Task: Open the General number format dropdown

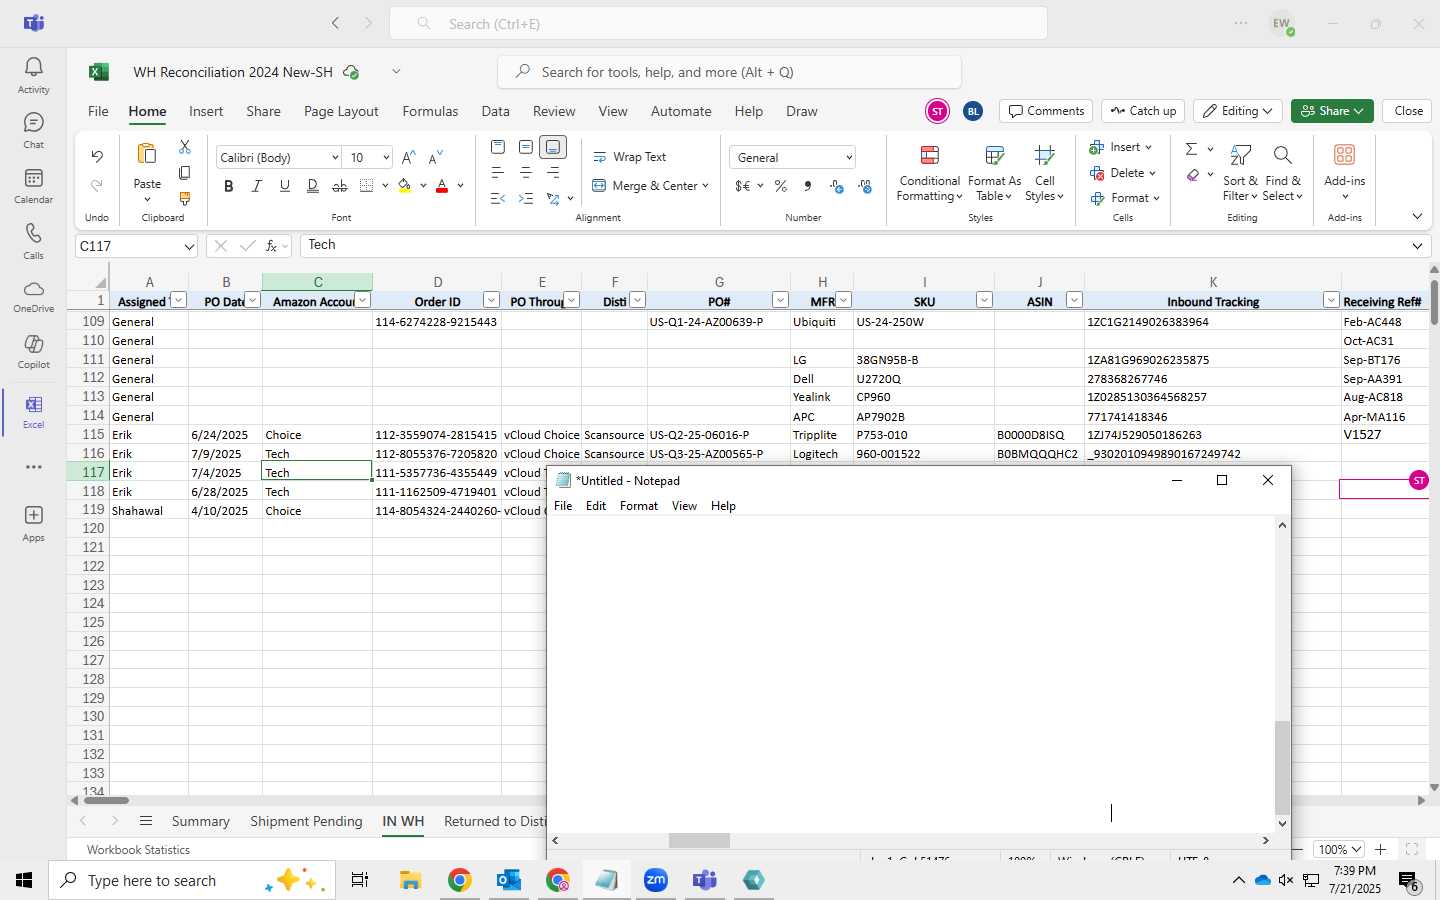Action: pos(849,158)
